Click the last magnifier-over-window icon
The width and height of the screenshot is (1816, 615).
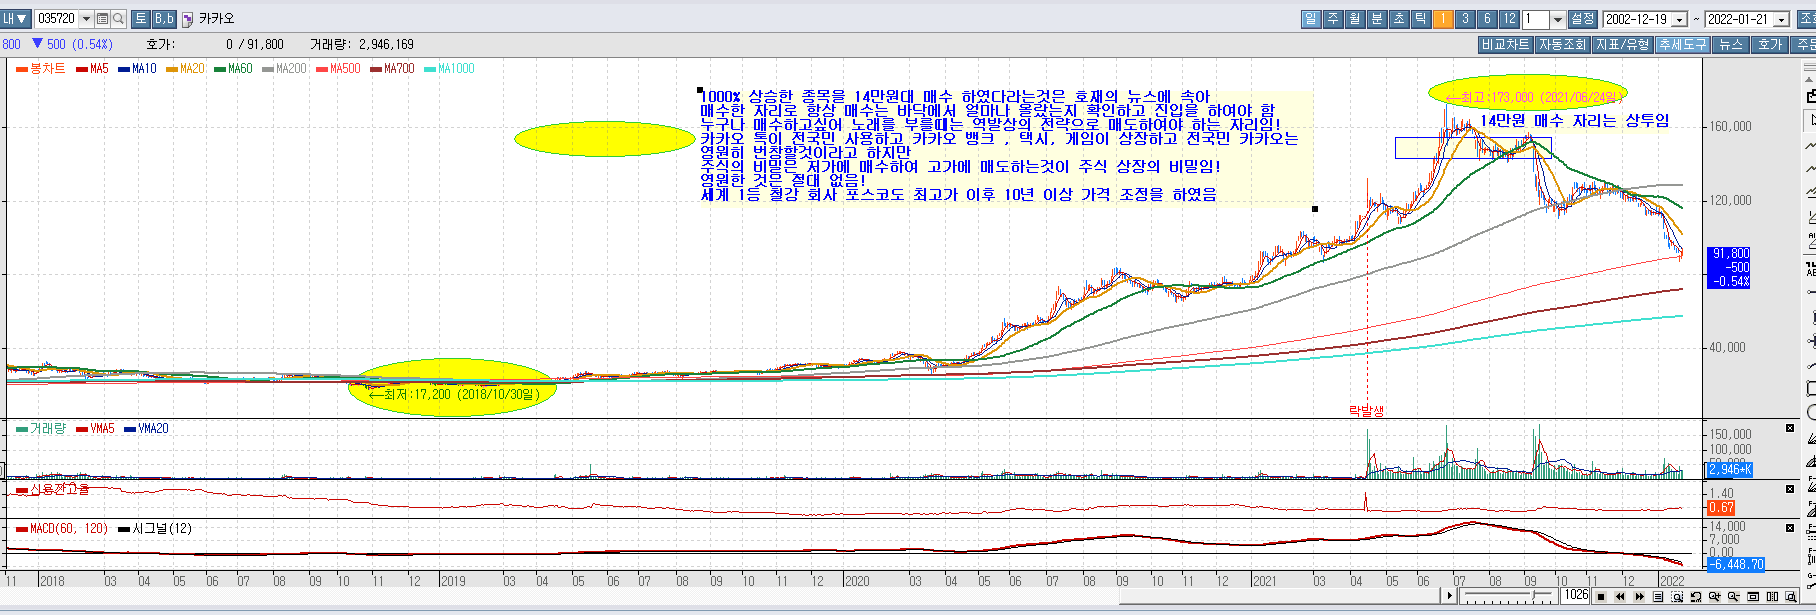click(1791, 596)
